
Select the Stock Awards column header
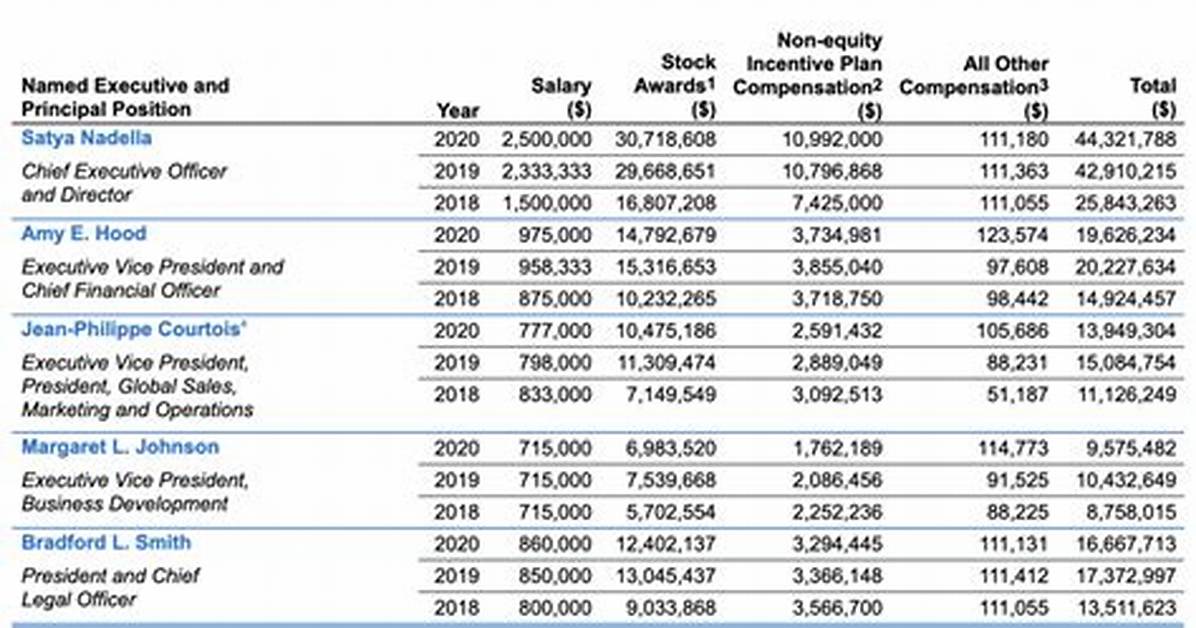coord(675,85)
